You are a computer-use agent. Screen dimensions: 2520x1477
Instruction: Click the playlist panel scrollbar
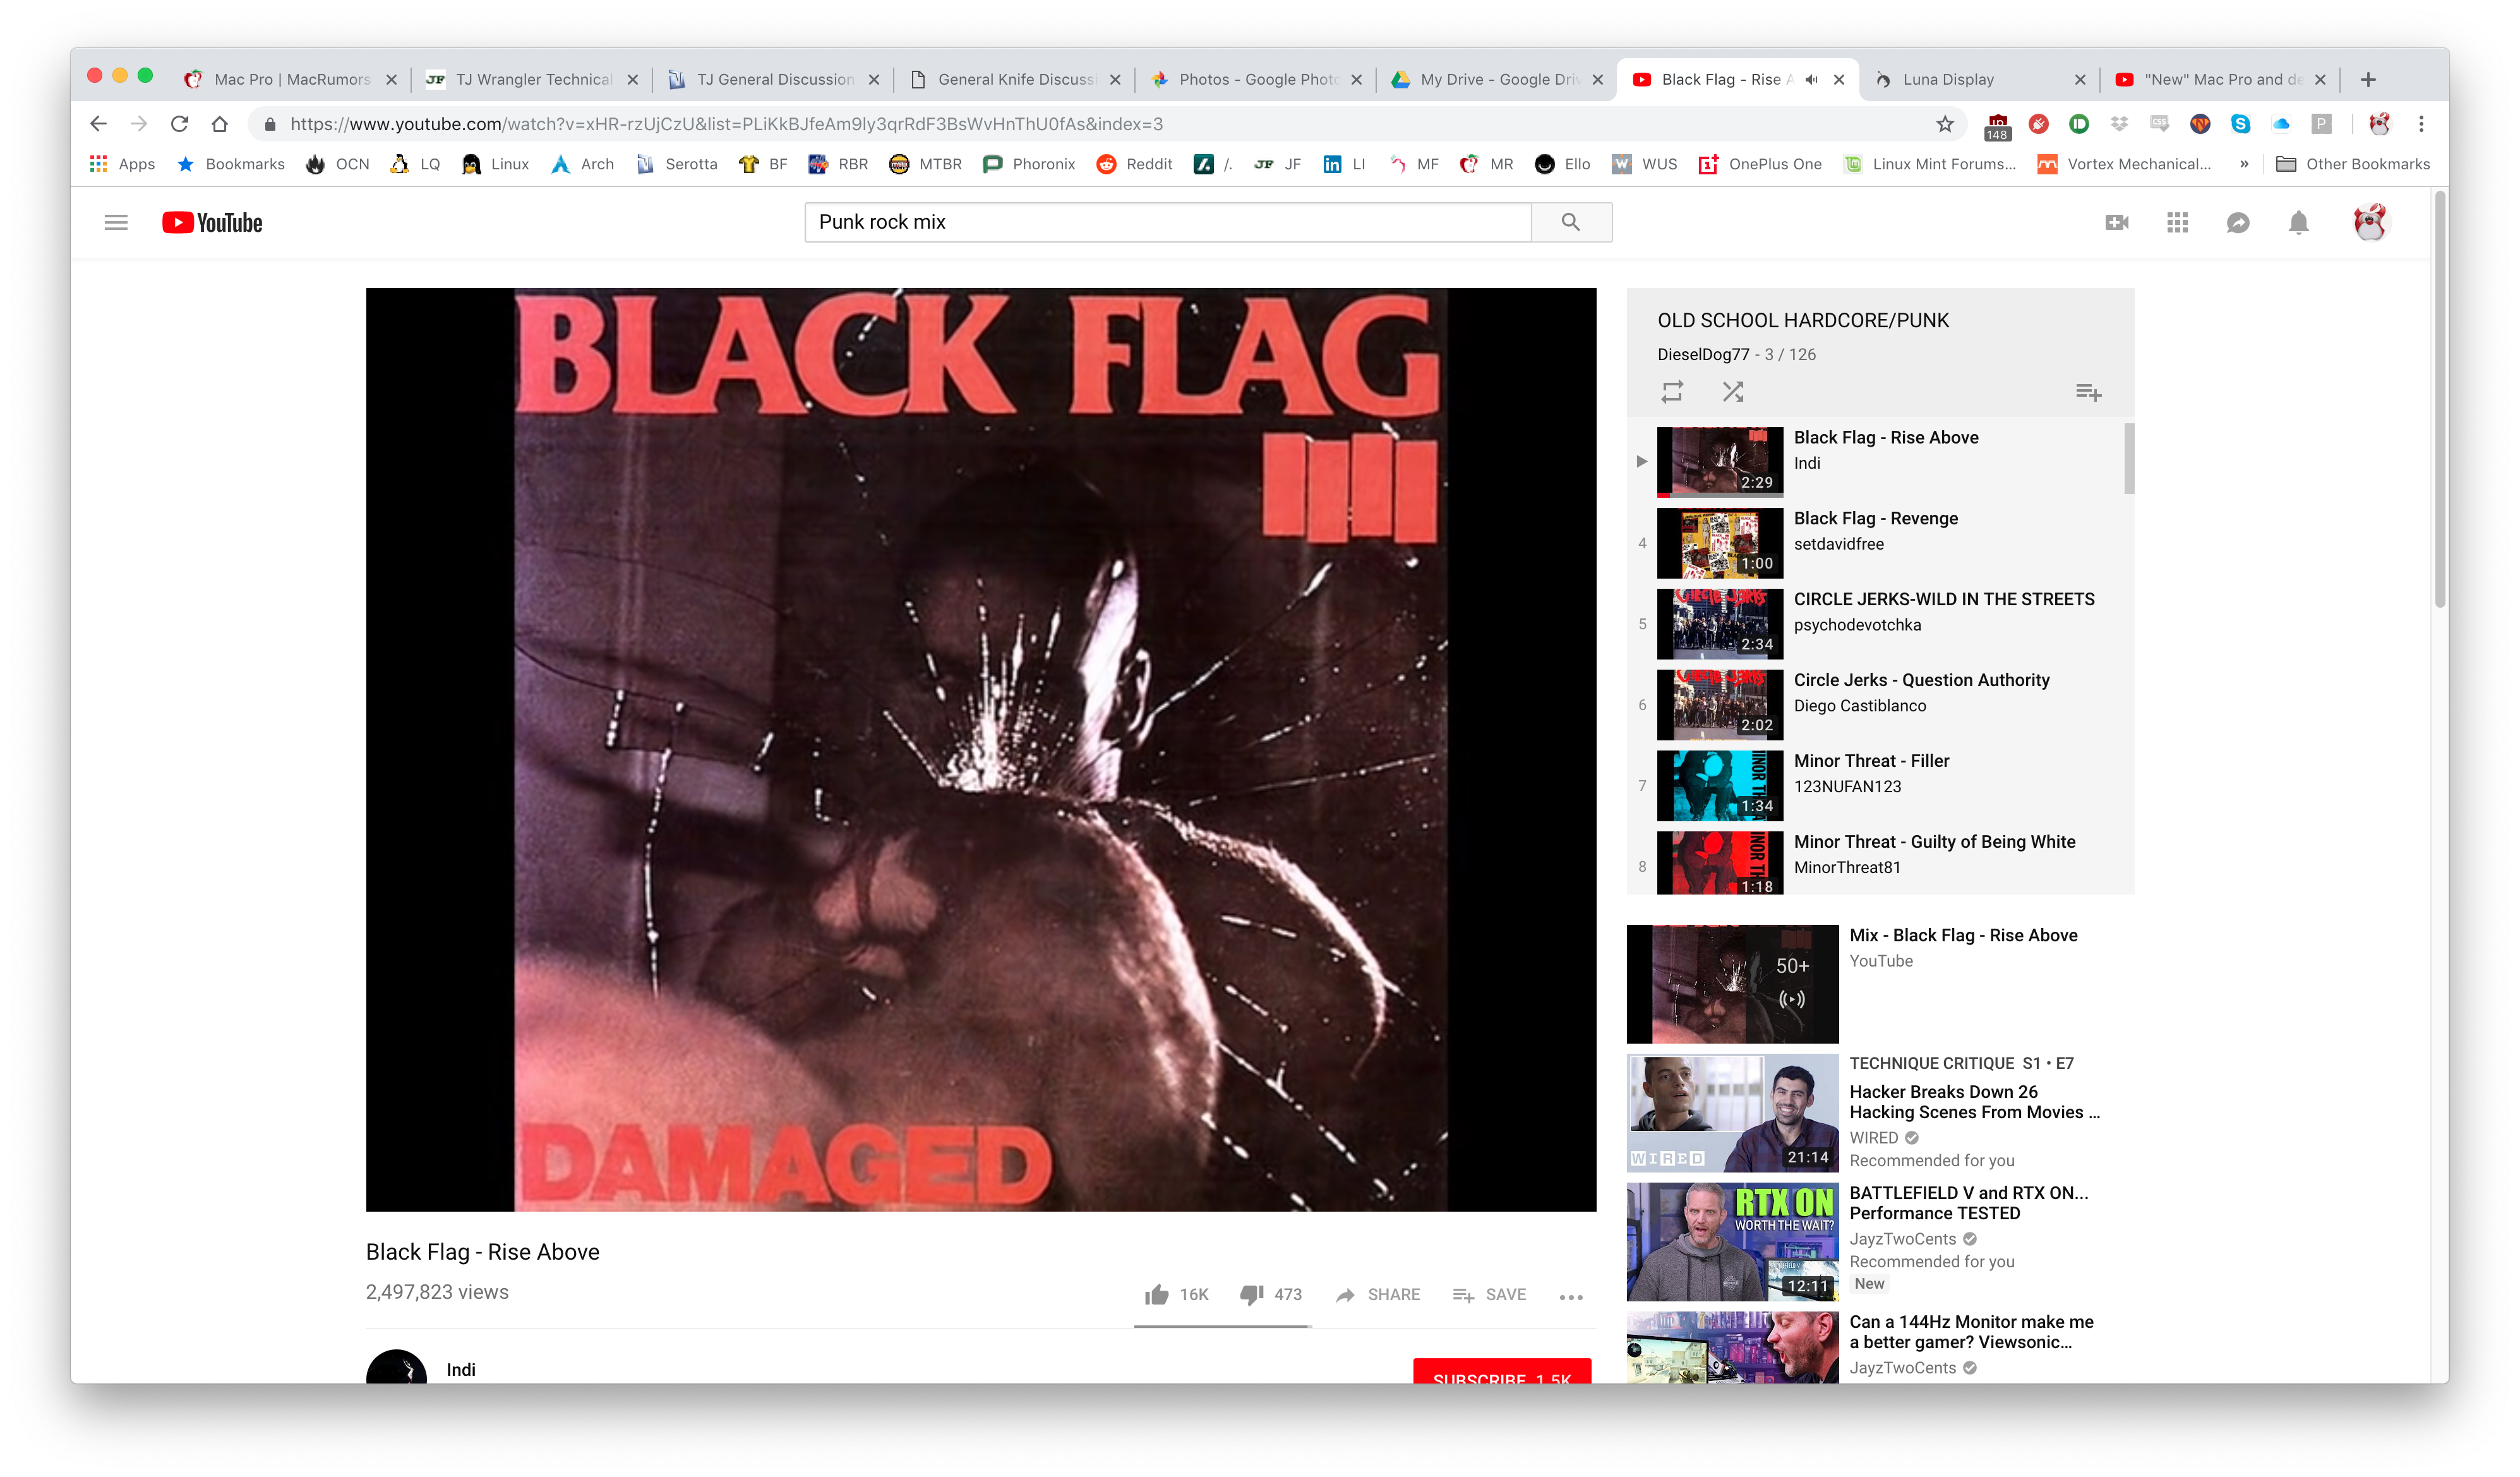(x=2128, y=458)
